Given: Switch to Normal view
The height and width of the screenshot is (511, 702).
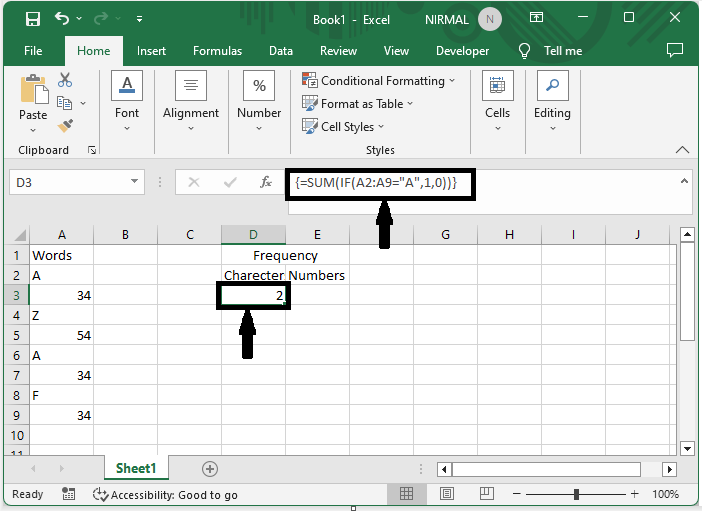Looking at the screenshot, I should point(406,494).
